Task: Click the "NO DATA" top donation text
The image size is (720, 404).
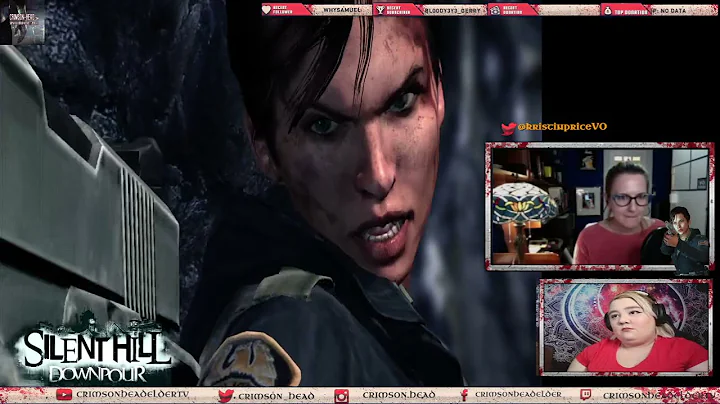Action: point(674,10)
